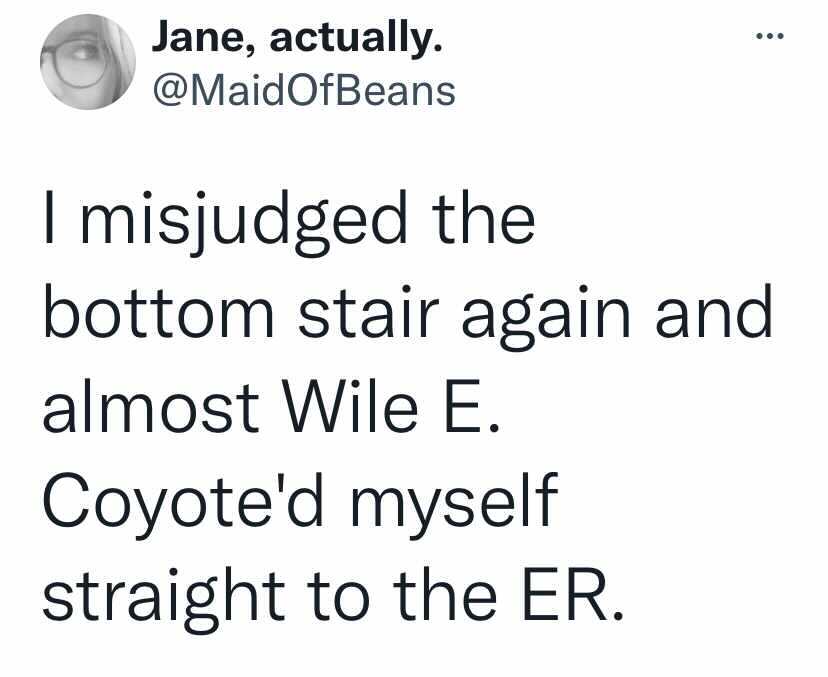Click the name "Jane," in the header

coord(205,37)
